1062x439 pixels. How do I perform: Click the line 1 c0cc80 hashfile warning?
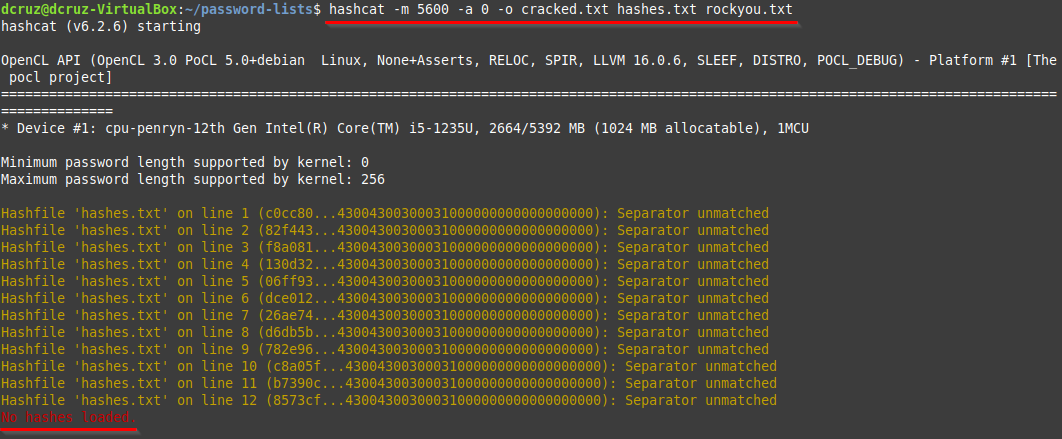coord(385,213)
